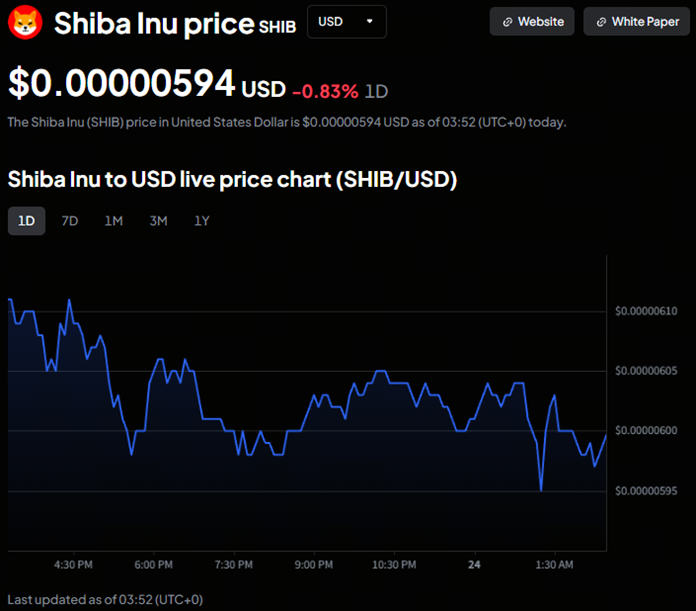Click the SHIB ticker beside the title

tap(277, 26)
